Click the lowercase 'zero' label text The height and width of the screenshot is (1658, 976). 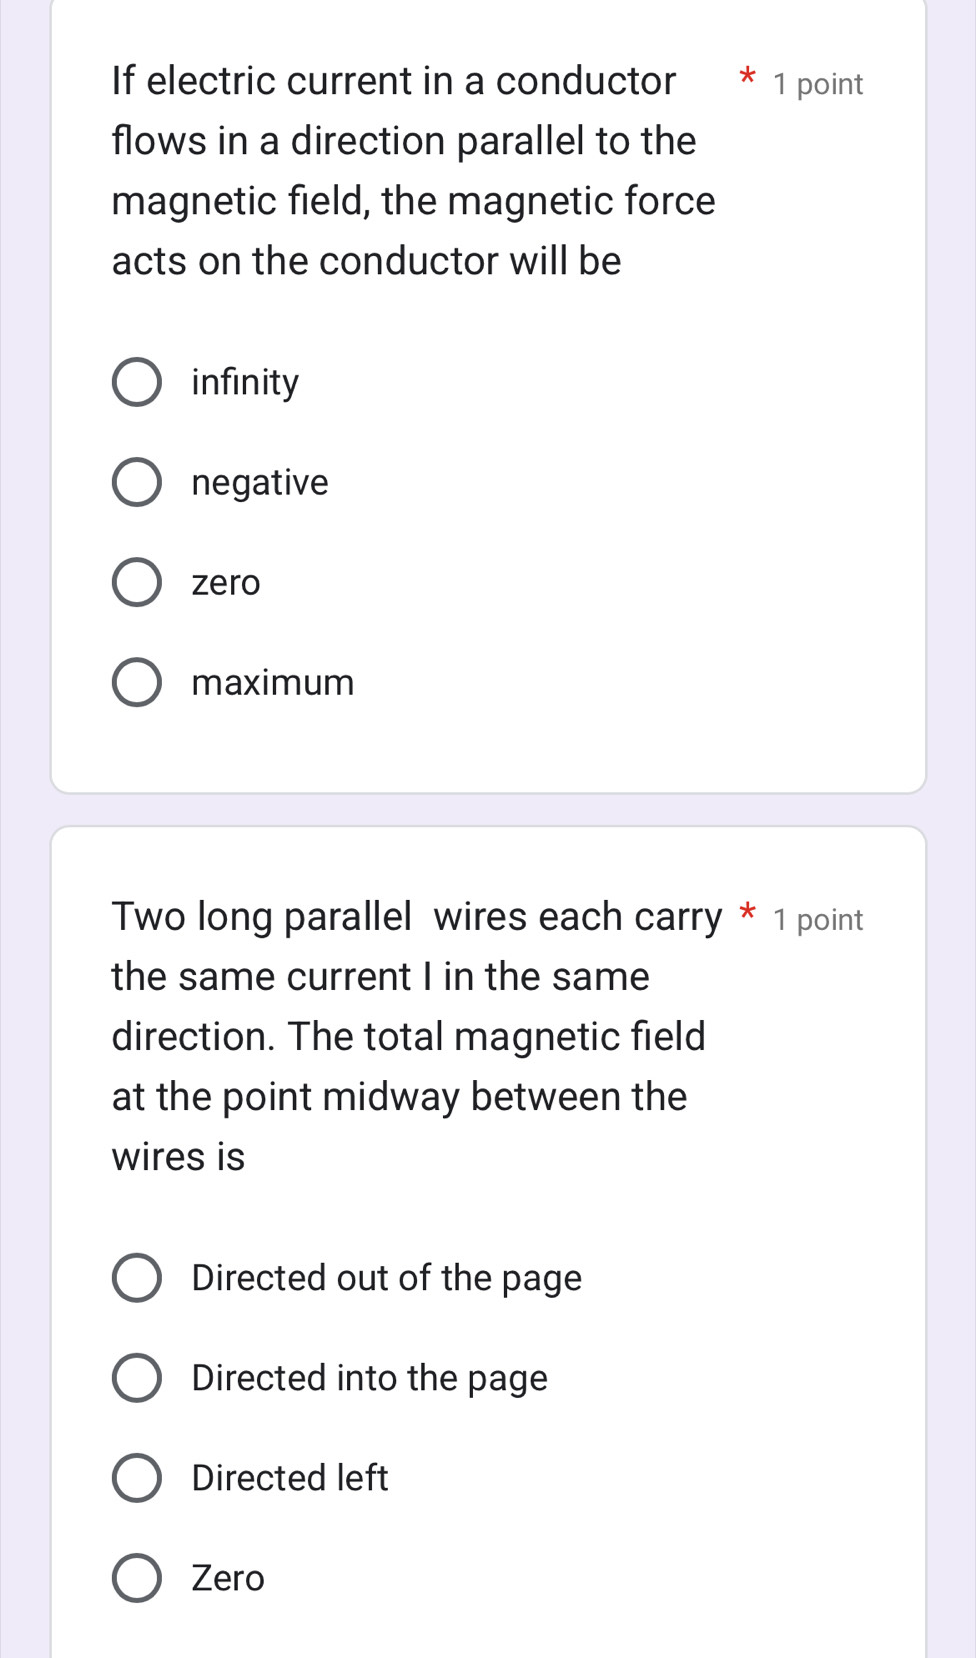coord(226,583)
